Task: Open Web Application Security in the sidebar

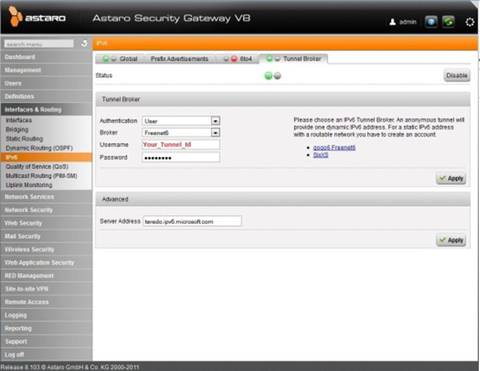Action: pyautogui.click(x=46, y=263)
